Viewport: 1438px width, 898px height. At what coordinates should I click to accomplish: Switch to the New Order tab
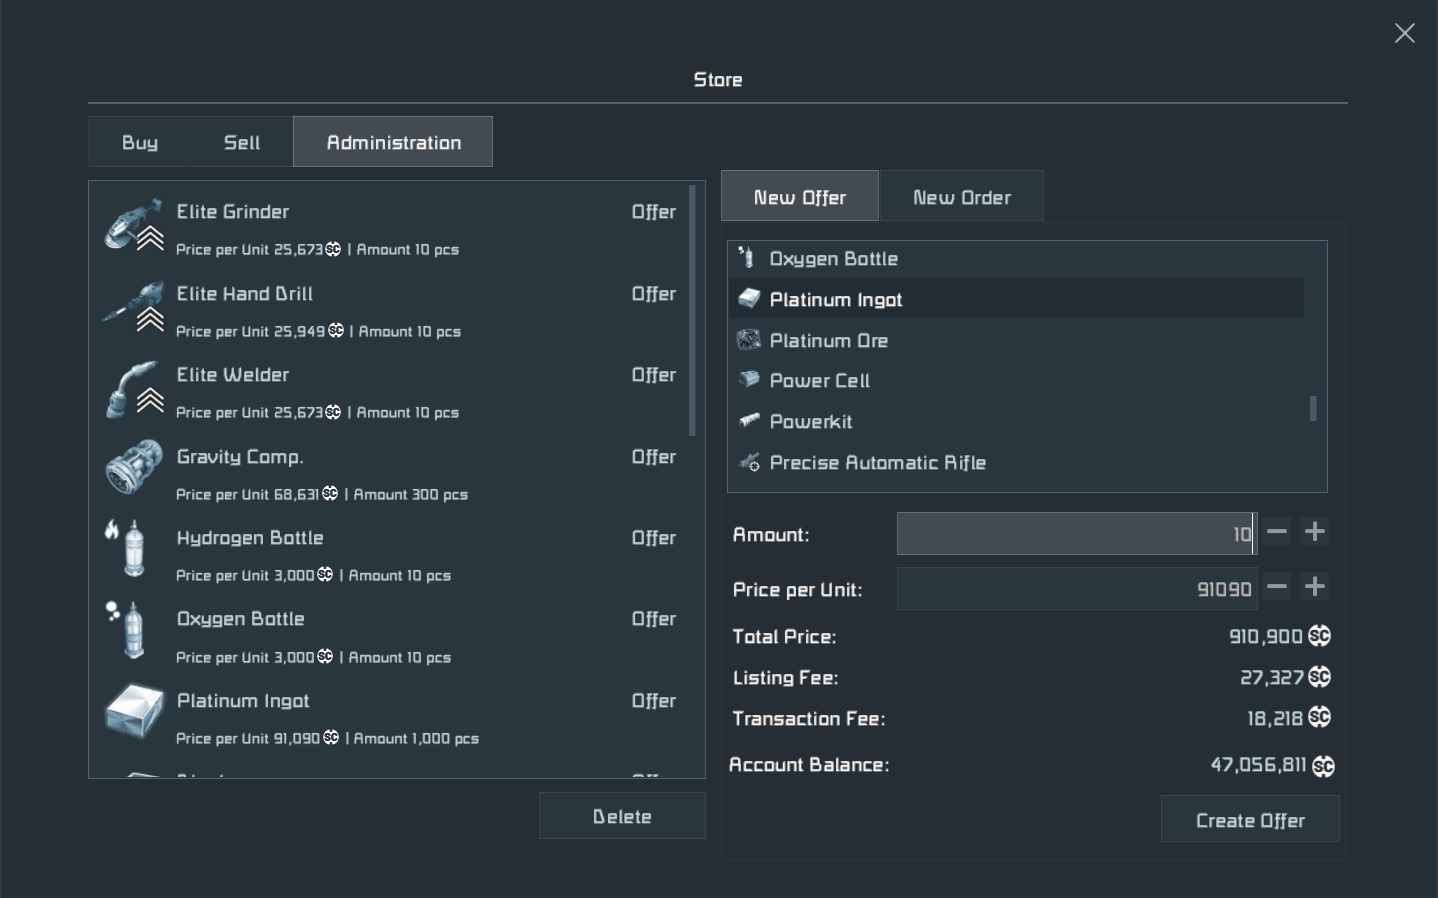point(961,197)
